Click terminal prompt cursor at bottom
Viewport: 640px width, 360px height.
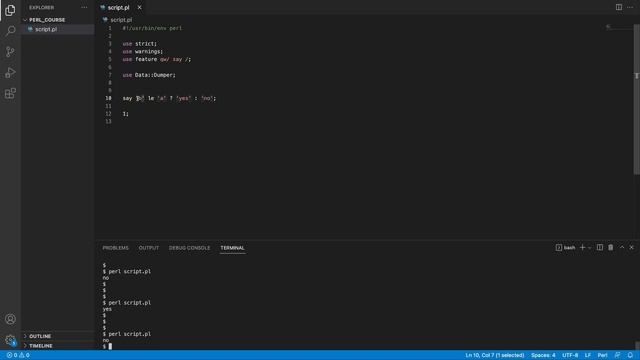pos(110,347)
